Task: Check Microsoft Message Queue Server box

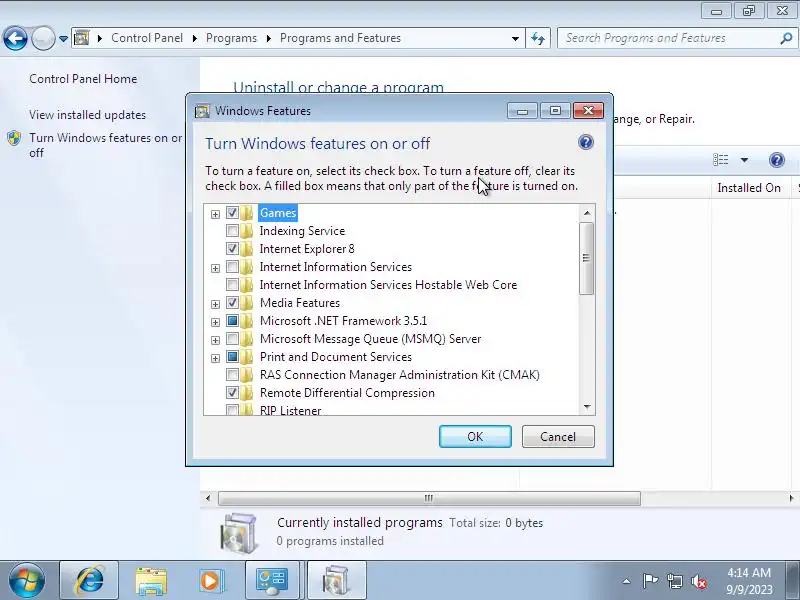Action: pyautogui.click(x=232, y=339)
